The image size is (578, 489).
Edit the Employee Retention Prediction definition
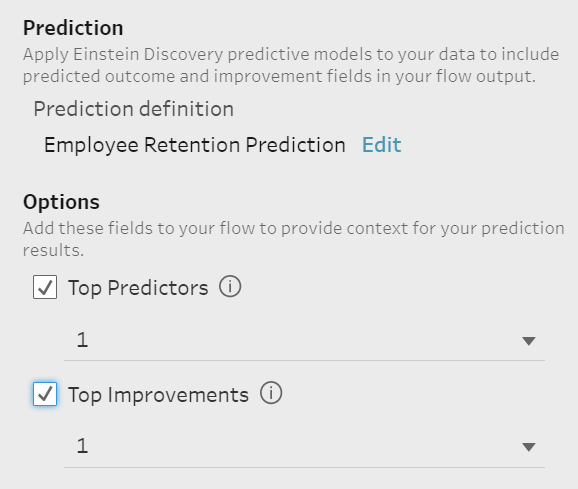click(382, 144)
